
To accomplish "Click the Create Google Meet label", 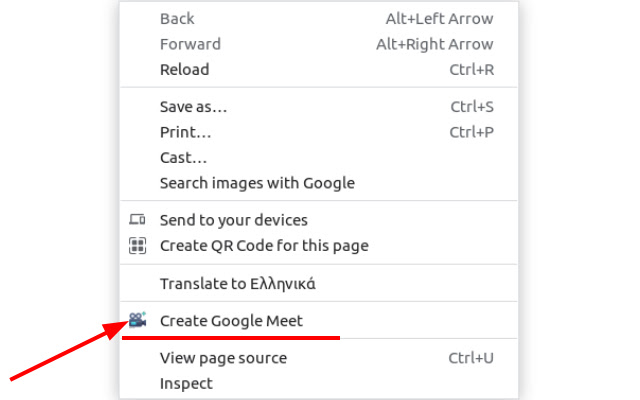I will [x=231, y=321].
